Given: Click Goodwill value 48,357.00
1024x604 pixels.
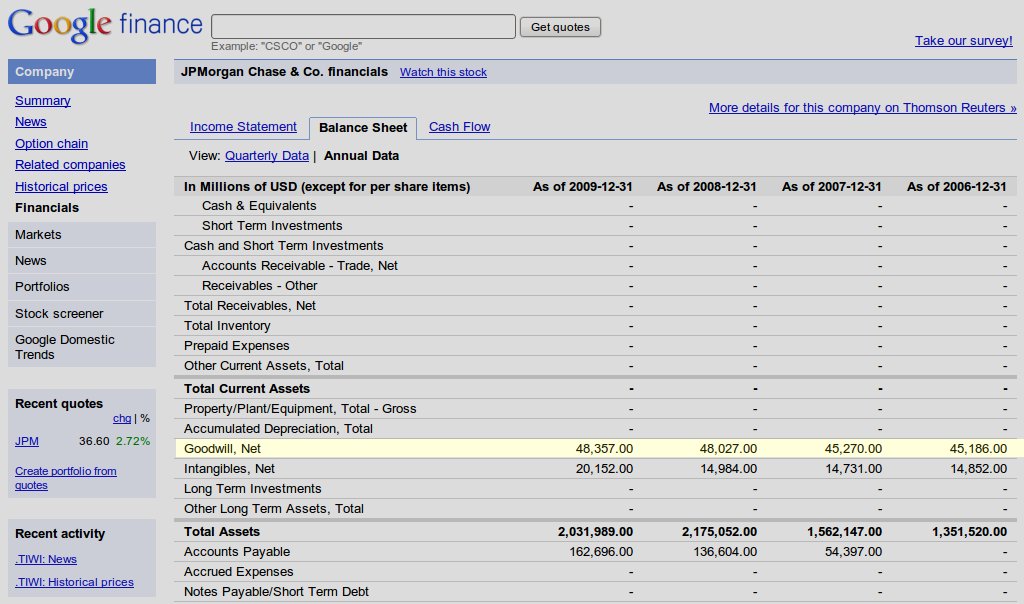Looking at the screenshot, I should pos(604,449).
